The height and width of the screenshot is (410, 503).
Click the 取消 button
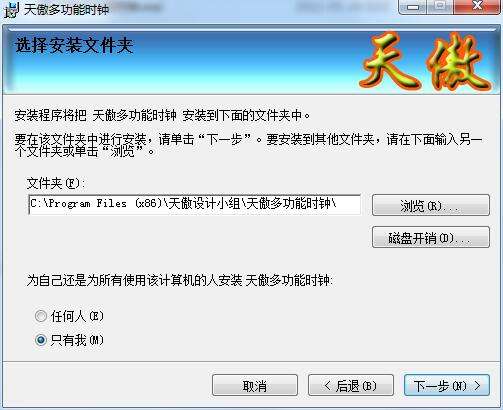[255, 385]
